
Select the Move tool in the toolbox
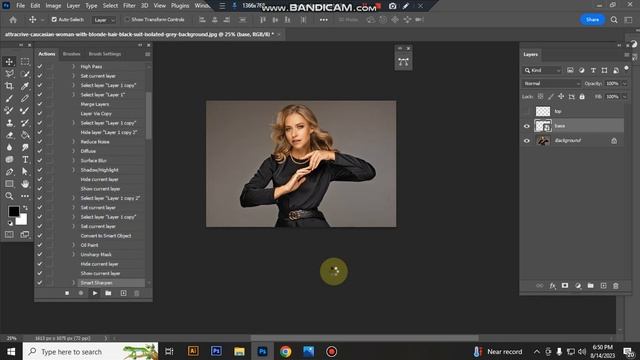[9, 62]
